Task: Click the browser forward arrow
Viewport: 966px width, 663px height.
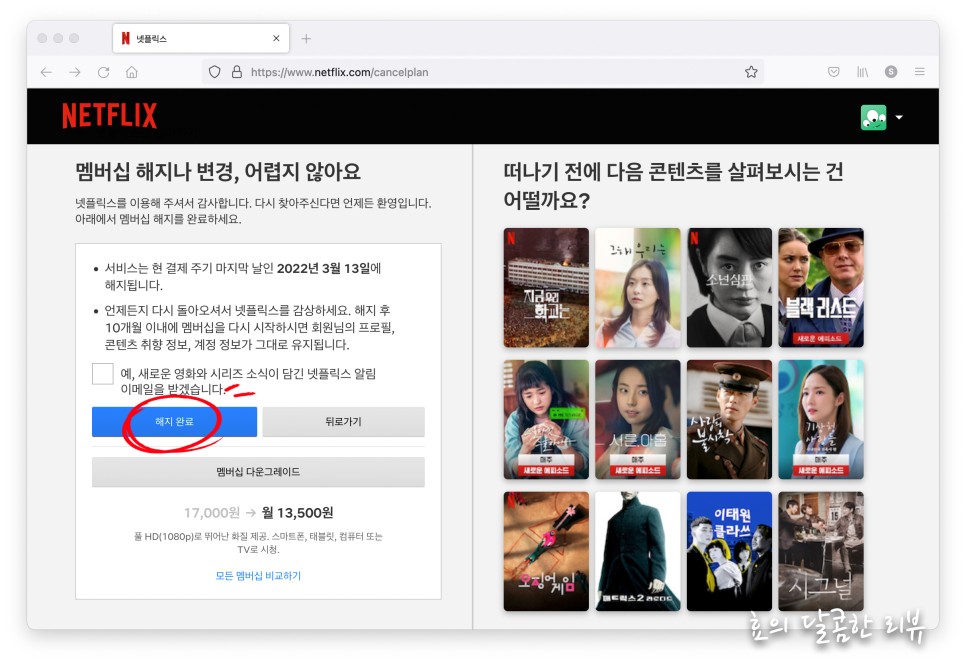Action: pyautogui.click(x=75, y=73)
